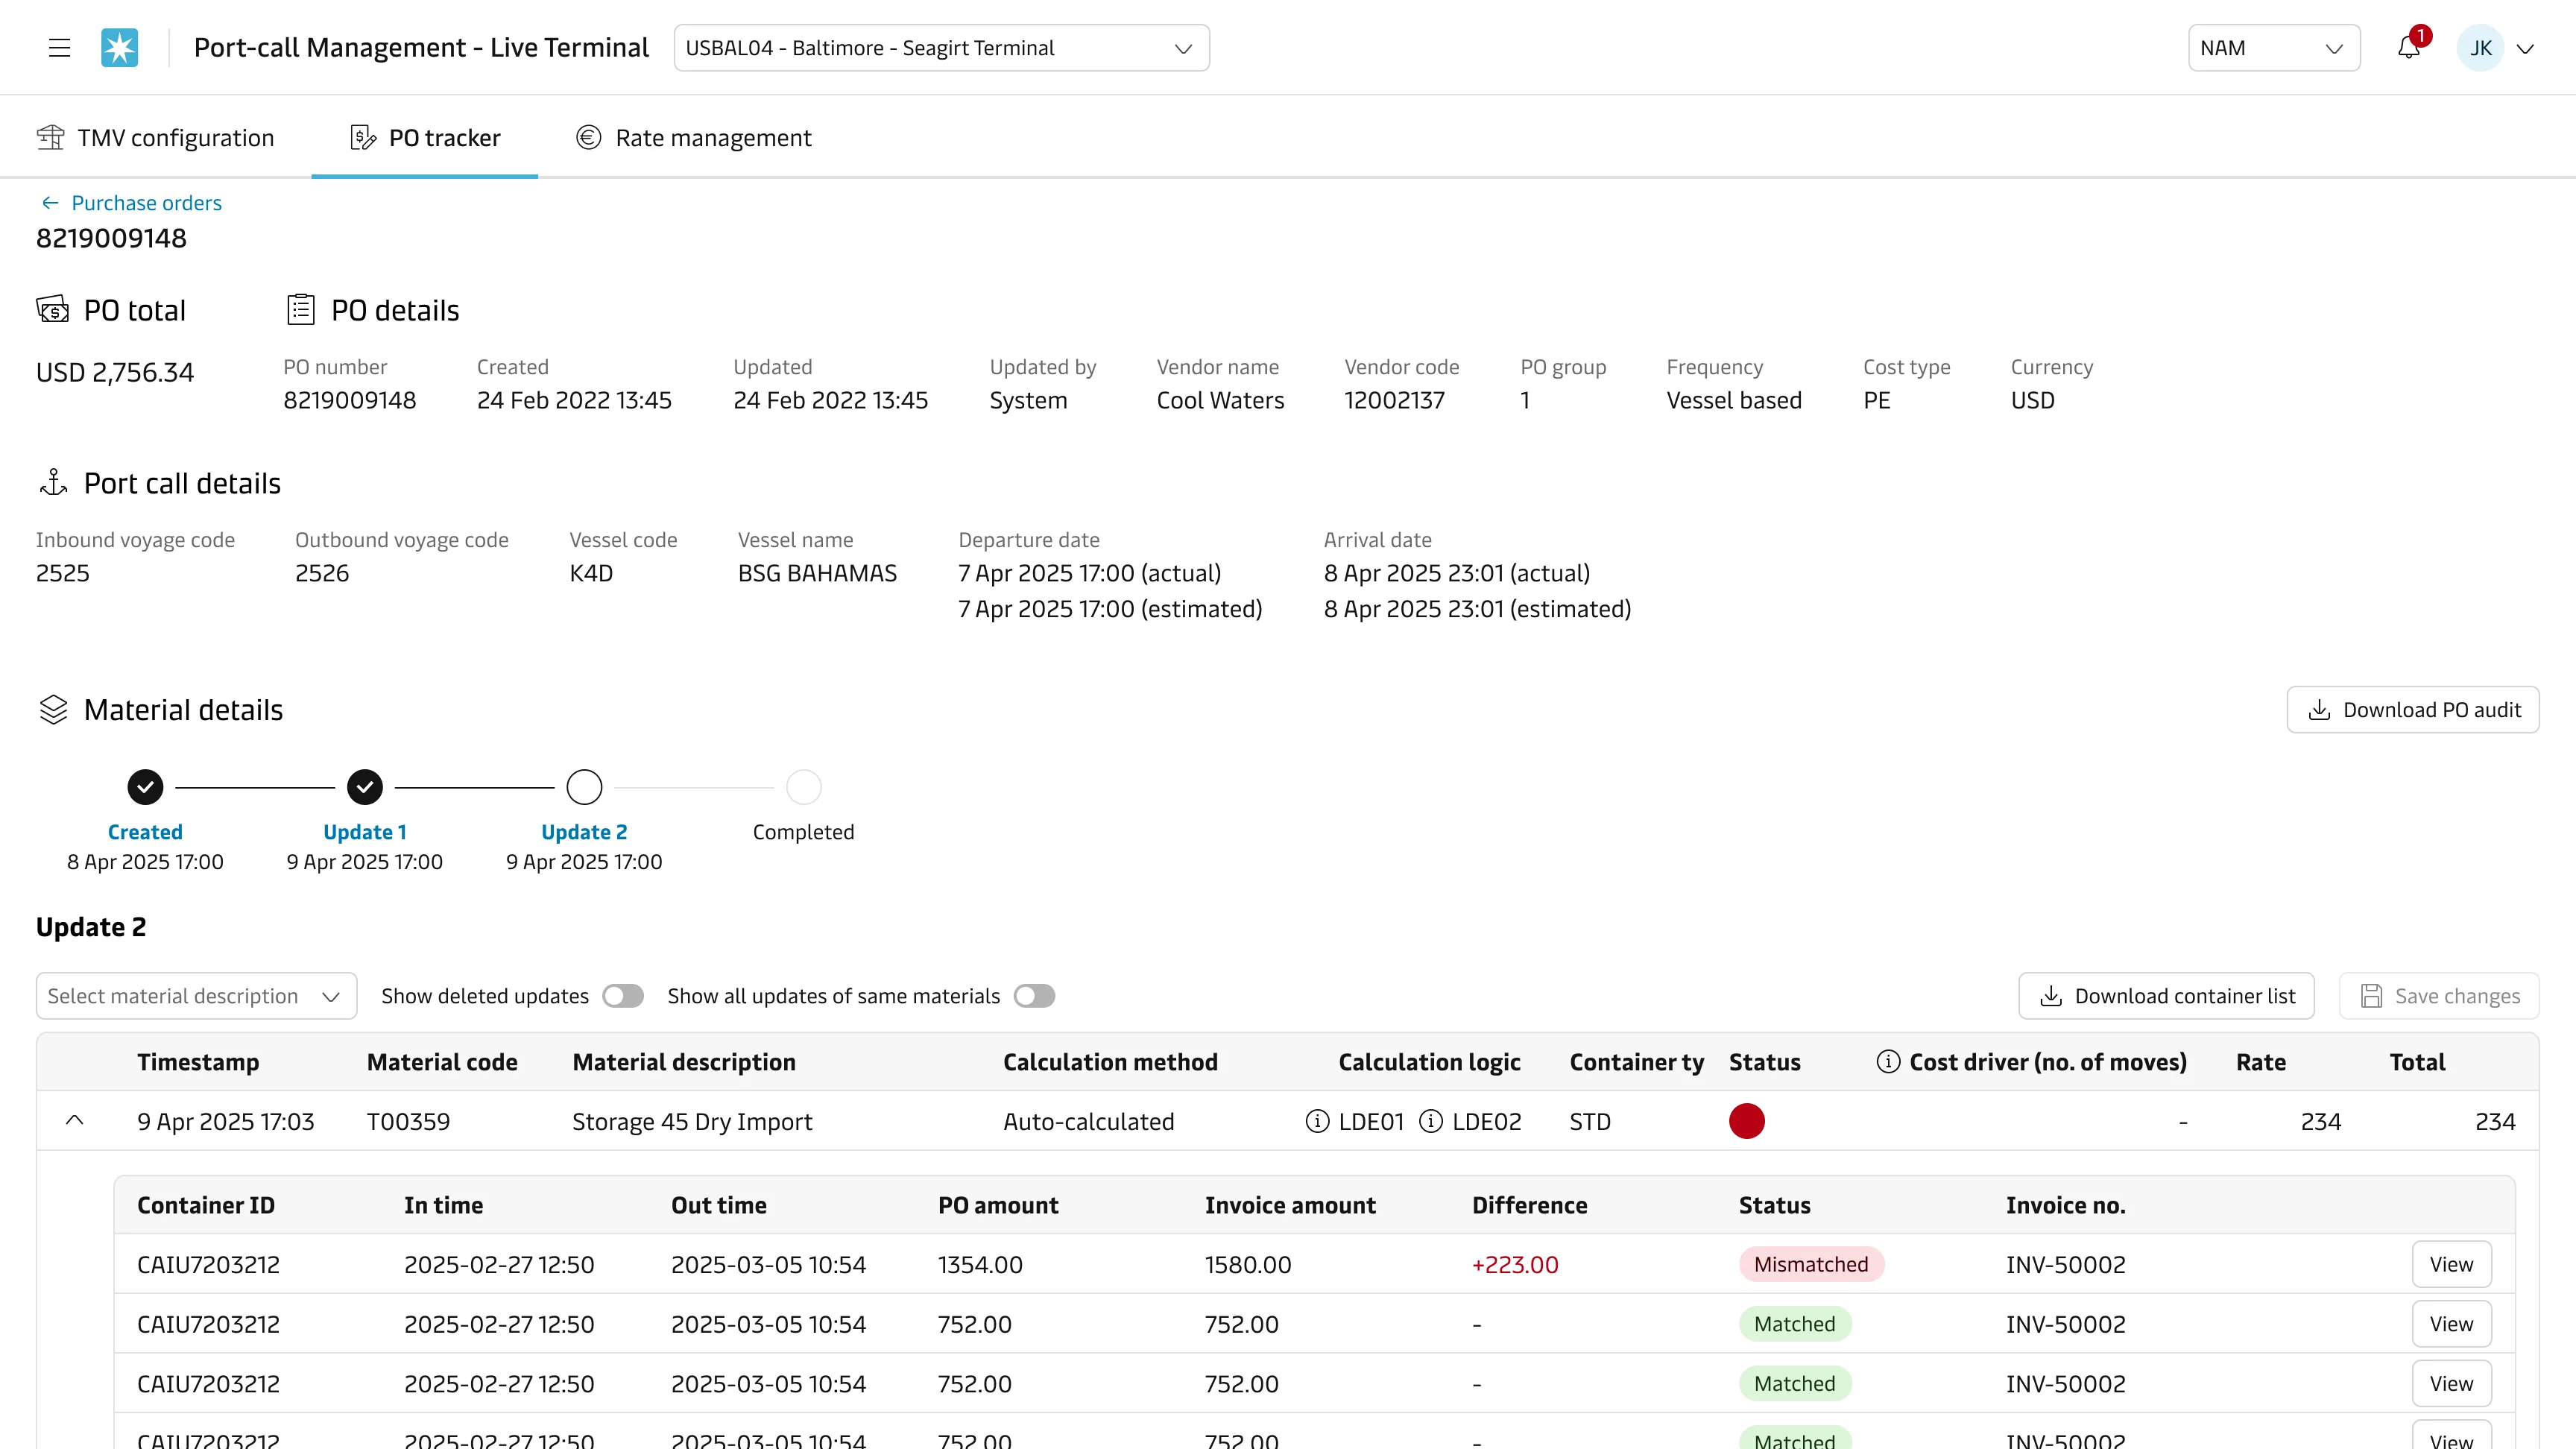Collapse the T00359 material row
The width and height of the screenshot is (2576, 1449).
(74, 1121)
